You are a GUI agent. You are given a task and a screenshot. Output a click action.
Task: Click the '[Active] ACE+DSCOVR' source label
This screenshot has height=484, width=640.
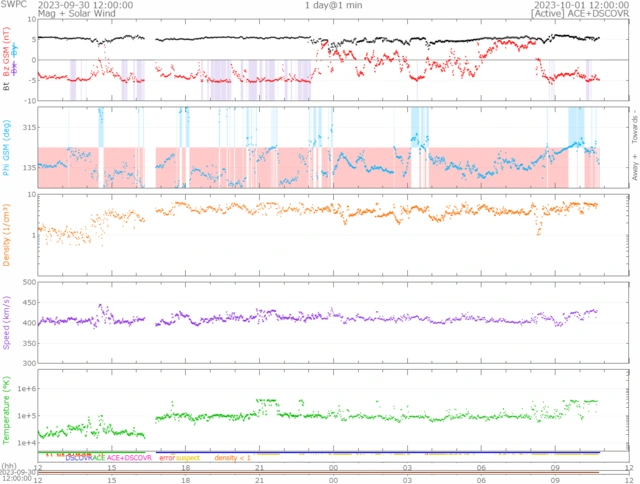coord(580,13)
